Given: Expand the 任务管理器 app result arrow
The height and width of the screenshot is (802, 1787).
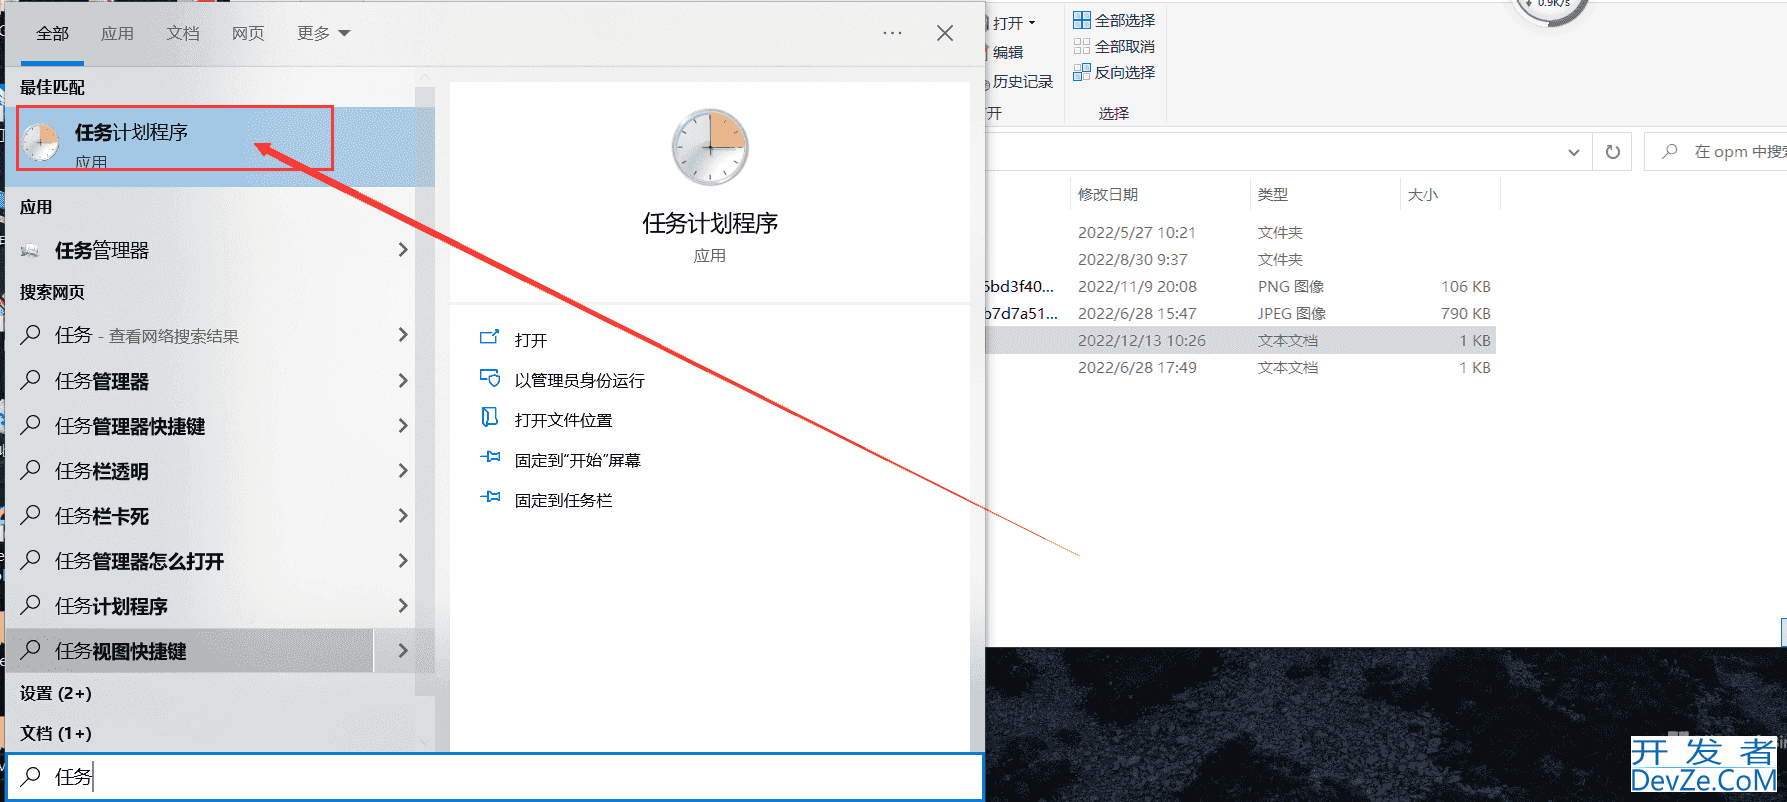Looking at the screenshot, I should pos(403,250).
